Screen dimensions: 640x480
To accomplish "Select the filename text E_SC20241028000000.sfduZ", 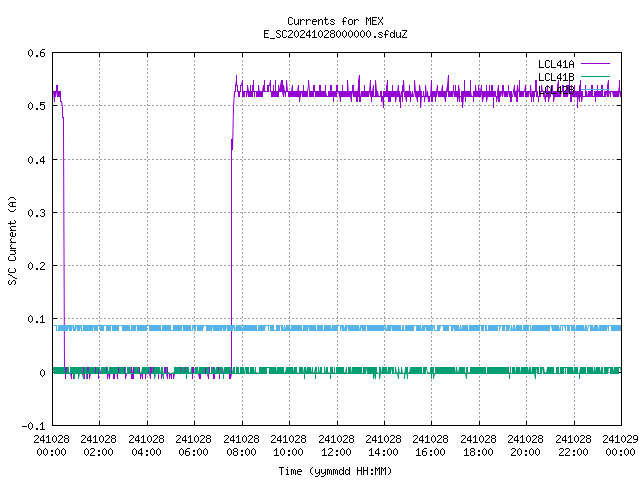I will (x=335, y=34).
